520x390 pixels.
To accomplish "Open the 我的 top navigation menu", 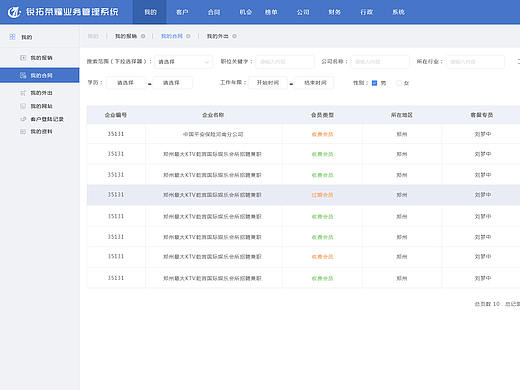I will click(x=150, y=12).
